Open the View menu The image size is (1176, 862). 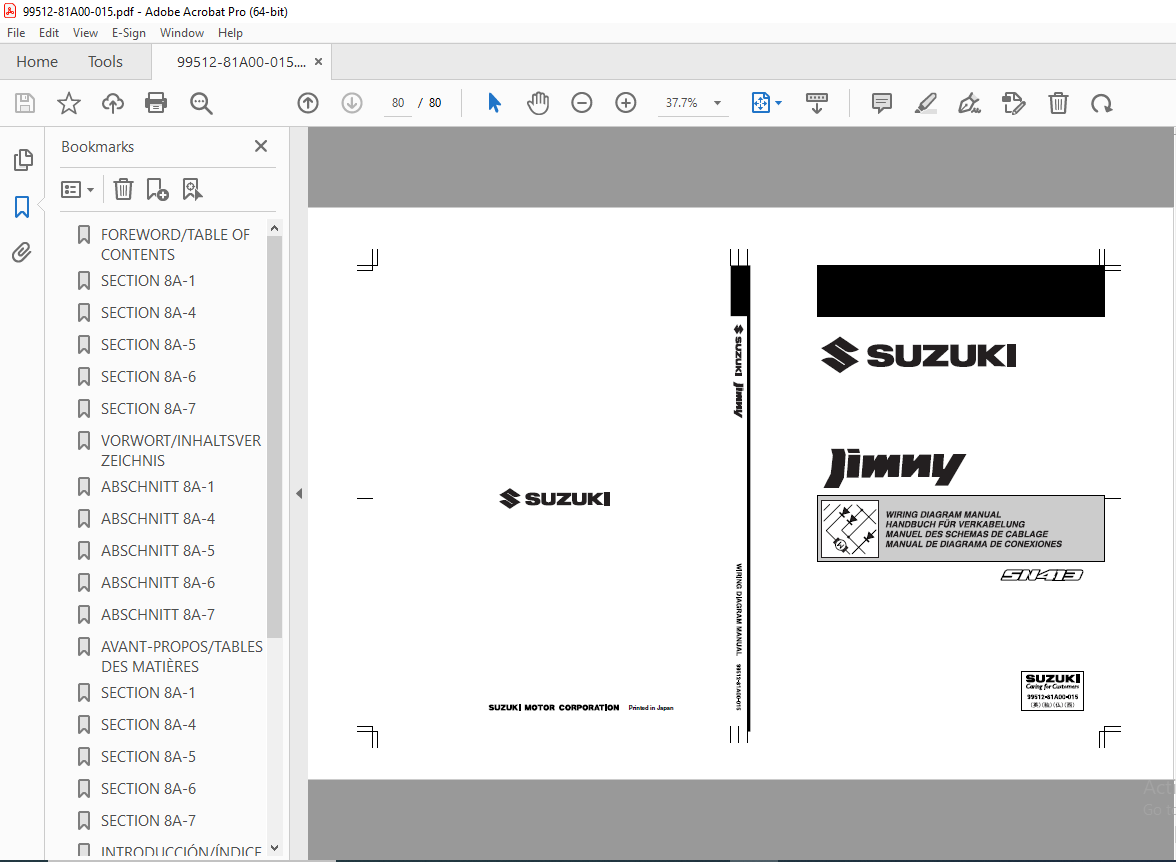pyautogui.click(x=86, y=33)
